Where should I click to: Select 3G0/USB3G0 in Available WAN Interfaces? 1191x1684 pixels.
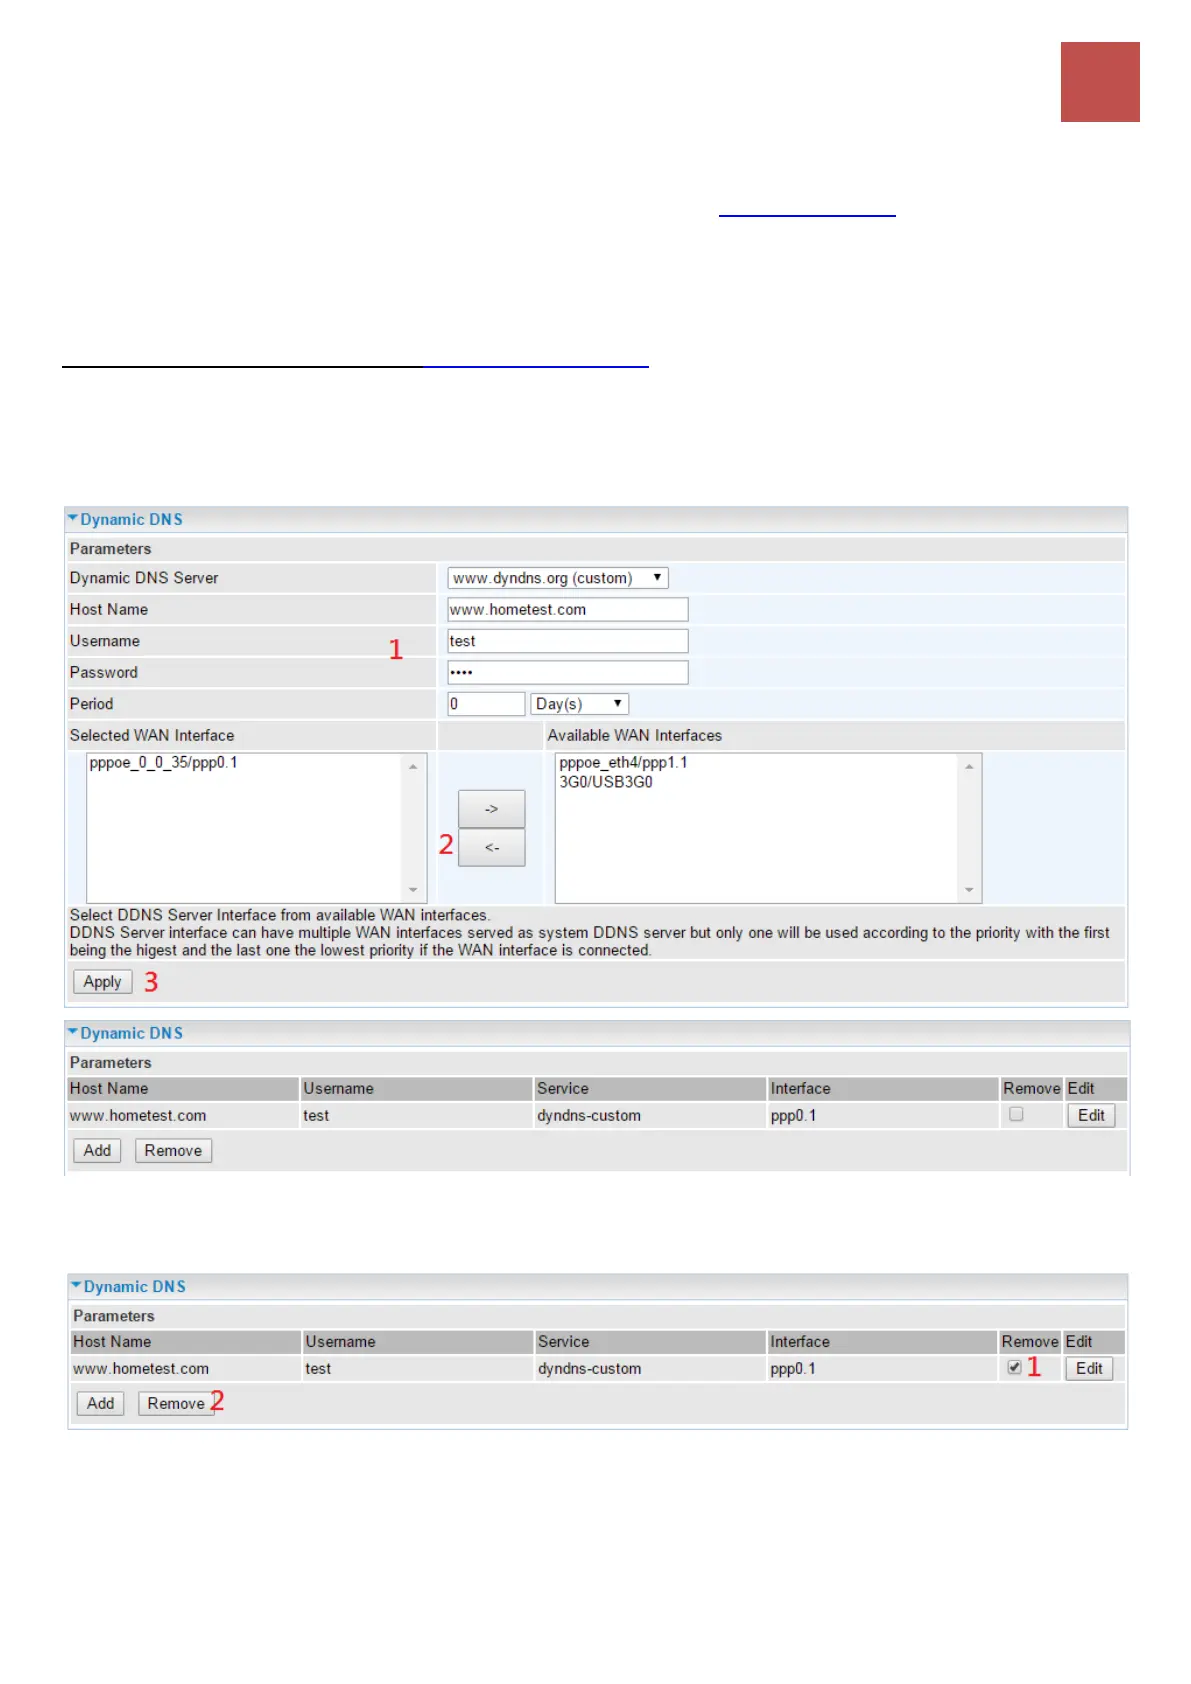click(x=606, y=782)
